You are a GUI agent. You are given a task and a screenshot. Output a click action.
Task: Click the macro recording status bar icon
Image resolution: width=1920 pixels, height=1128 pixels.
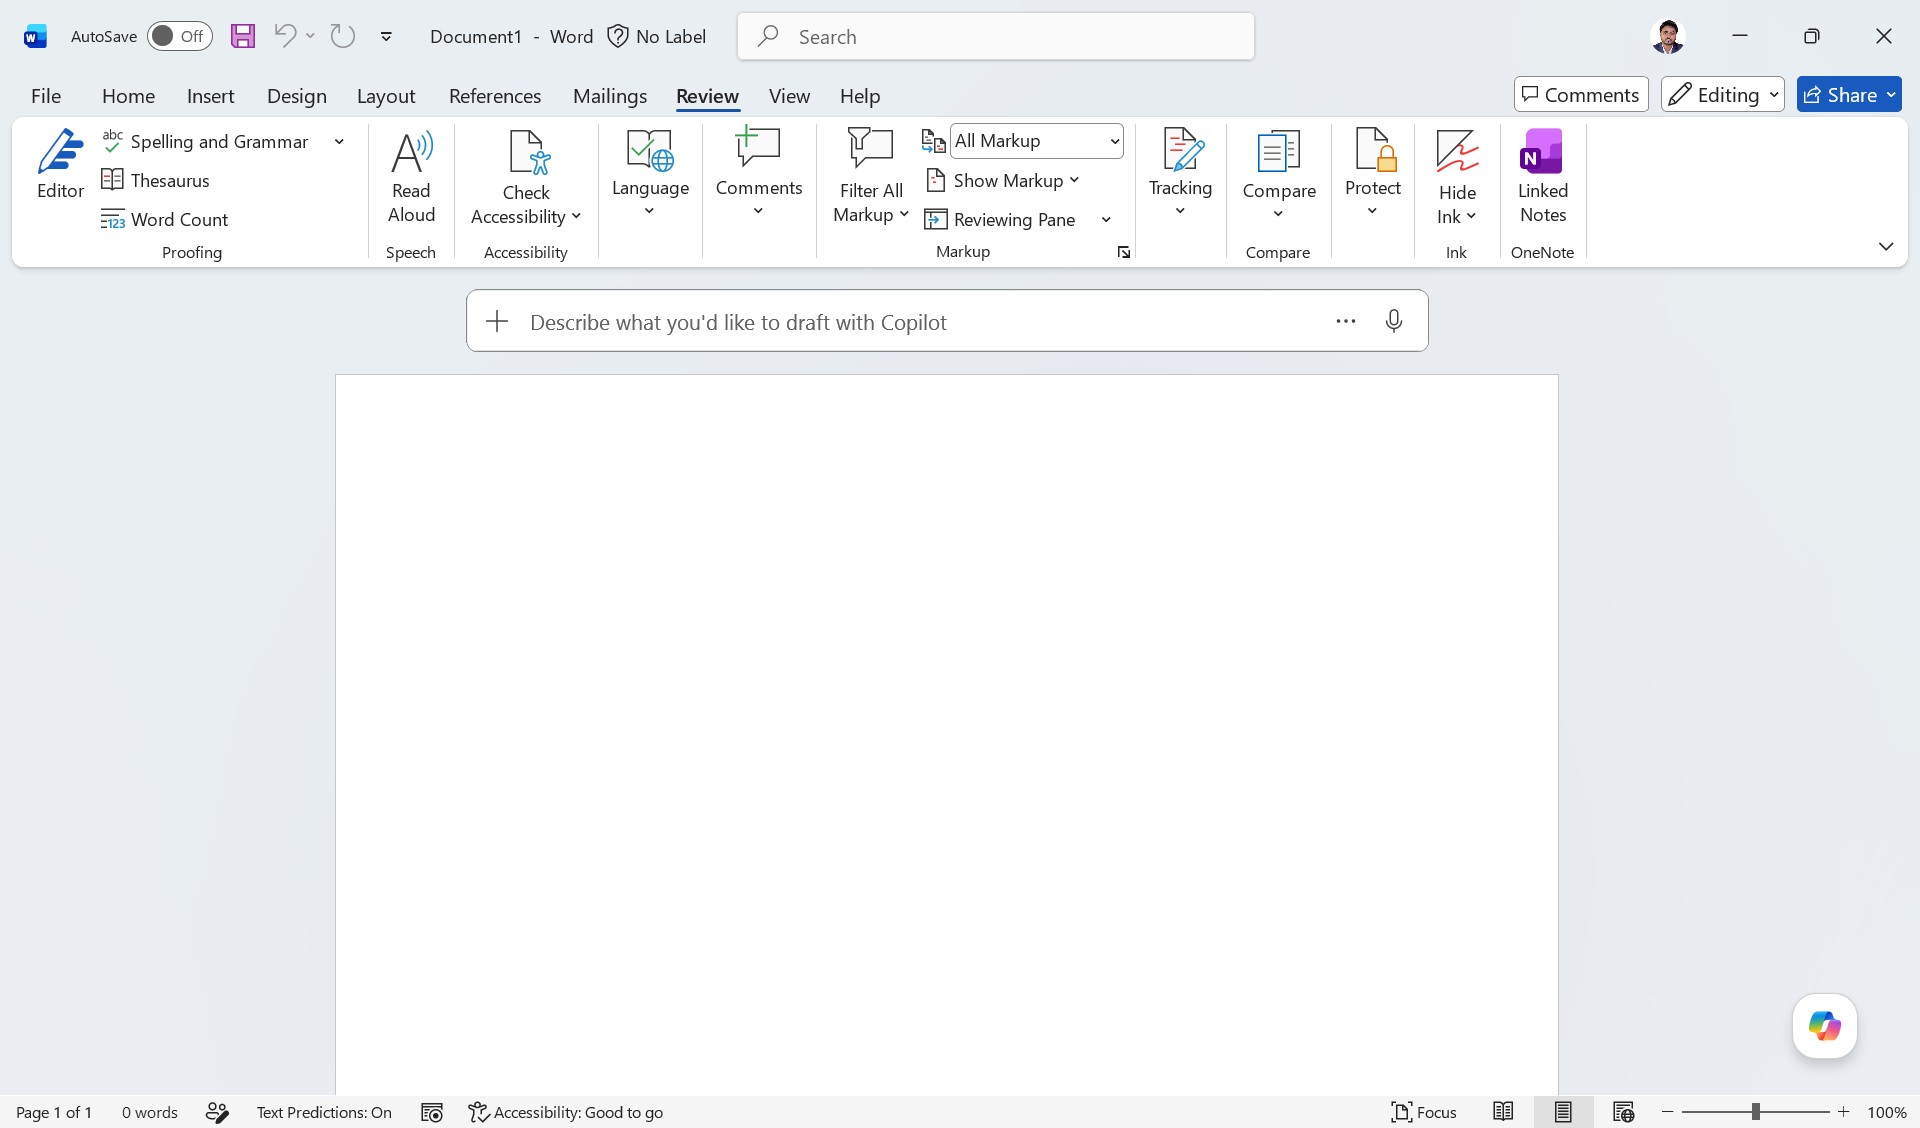[432, 1112]
